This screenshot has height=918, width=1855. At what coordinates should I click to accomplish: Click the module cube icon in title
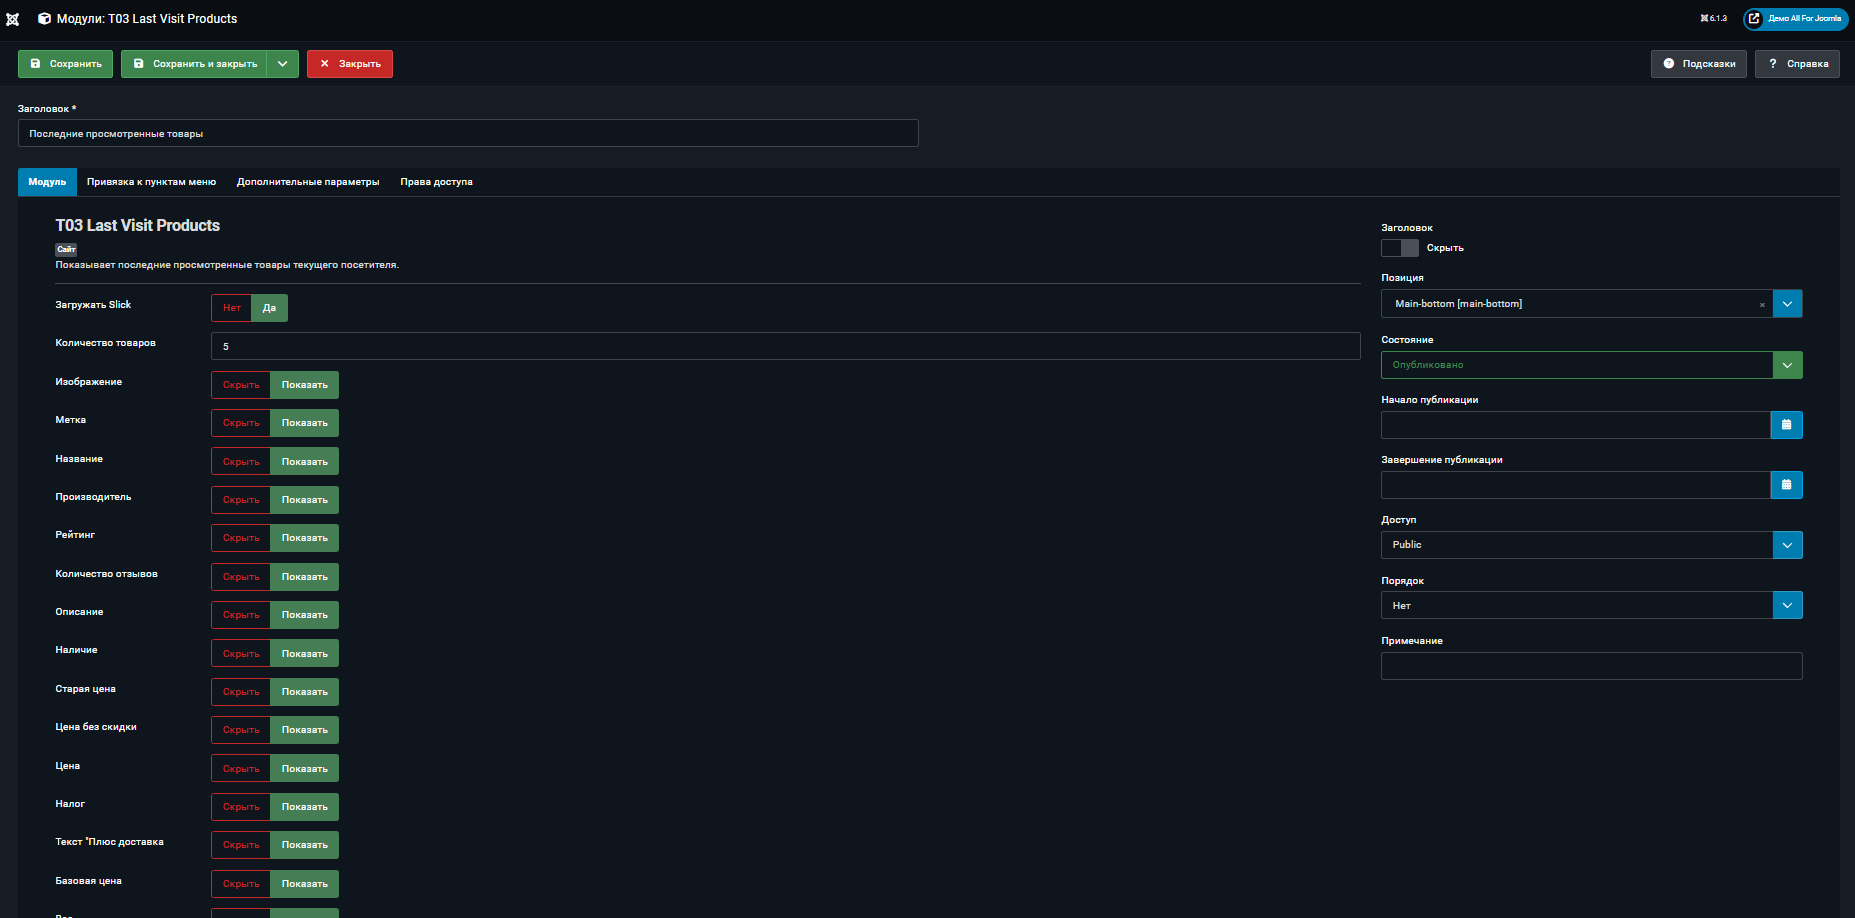[44, 19]
